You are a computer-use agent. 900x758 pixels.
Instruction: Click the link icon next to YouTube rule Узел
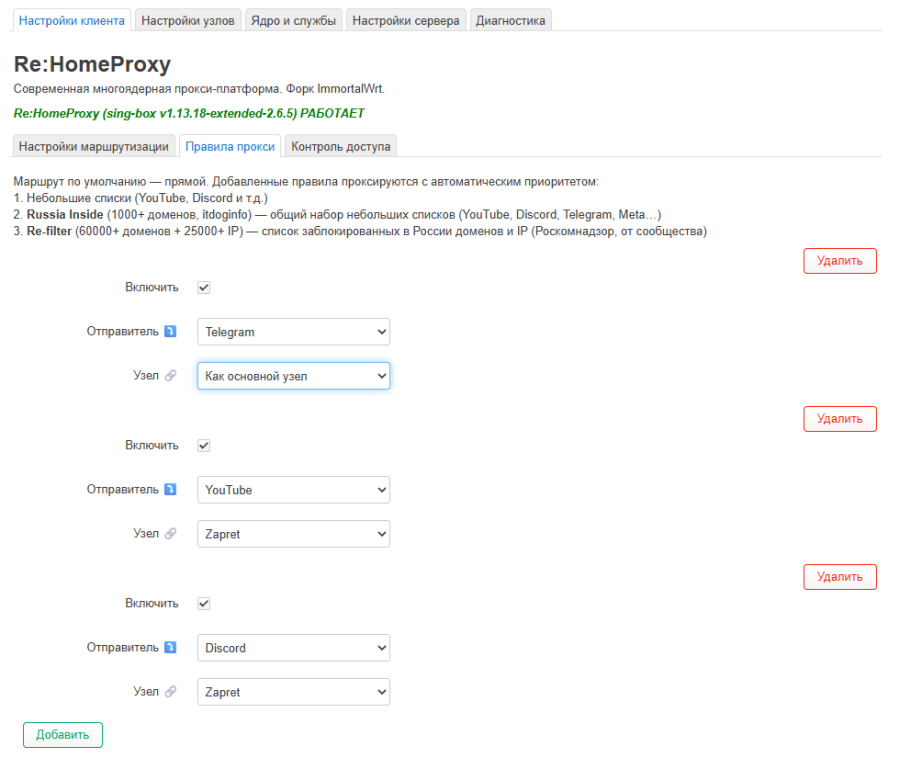[170, 533]
